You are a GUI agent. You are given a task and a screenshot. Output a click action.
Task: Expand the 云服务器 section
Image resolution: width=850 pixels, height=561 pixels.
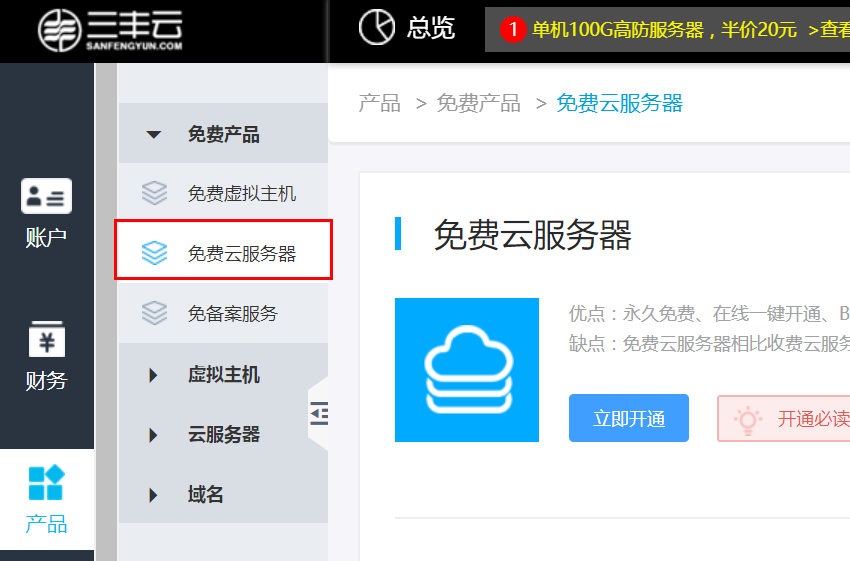153,435
